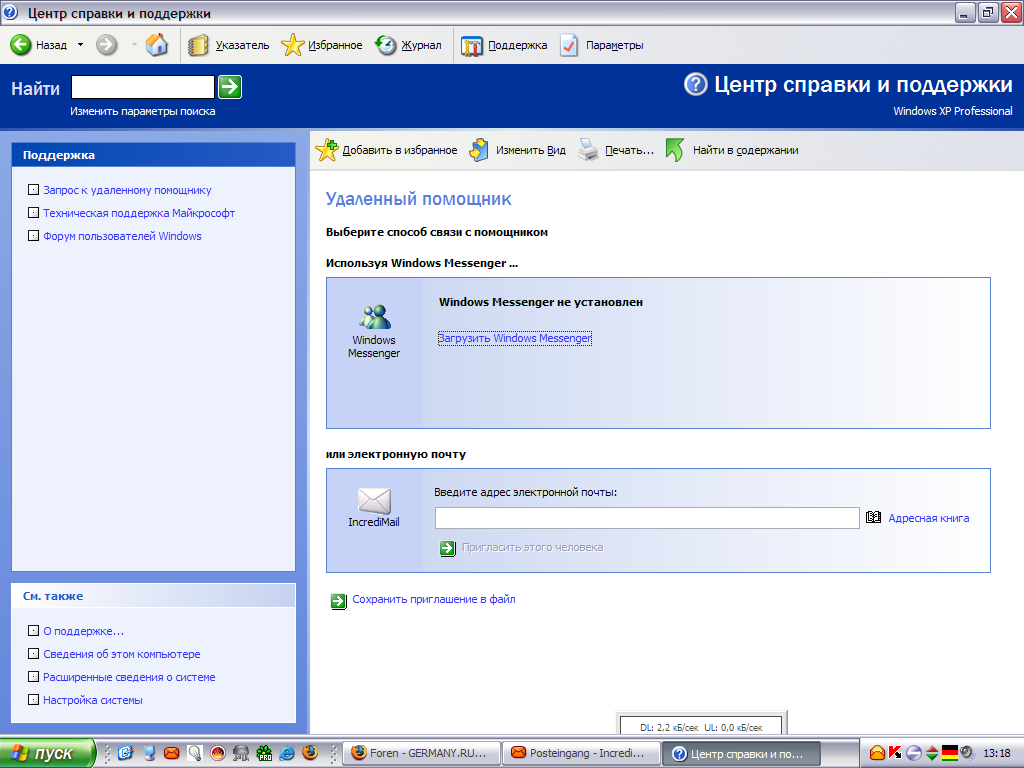
Task: Switch to Foren - GERMANY.RU taskbar window
Action: point(423,753)
